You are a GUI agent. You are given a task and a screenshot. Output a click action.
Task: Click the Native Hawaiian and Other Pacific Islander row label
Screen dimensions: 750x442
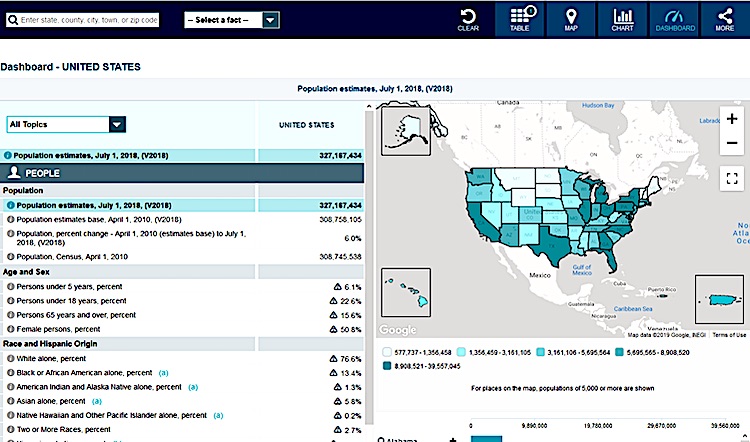pyautogui.click(x=111, y=415)
